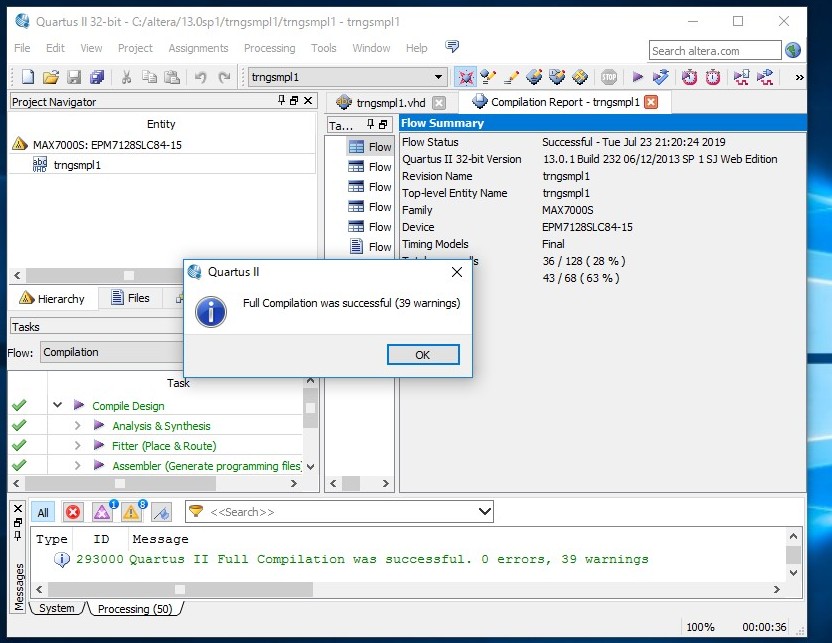The image size is (832, 643).
Task: Click OK in the Quartus II dialog
Action: (423, 354)
